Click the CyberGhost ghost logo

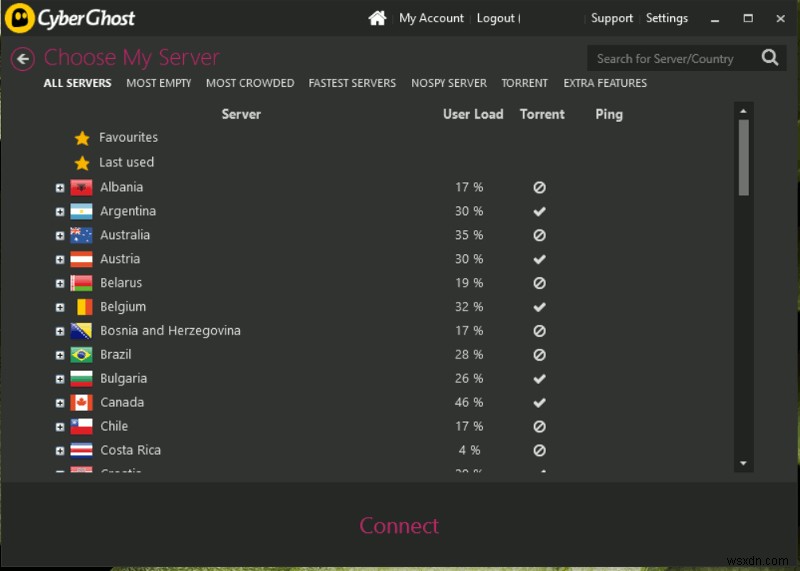(x=19, y=18)
